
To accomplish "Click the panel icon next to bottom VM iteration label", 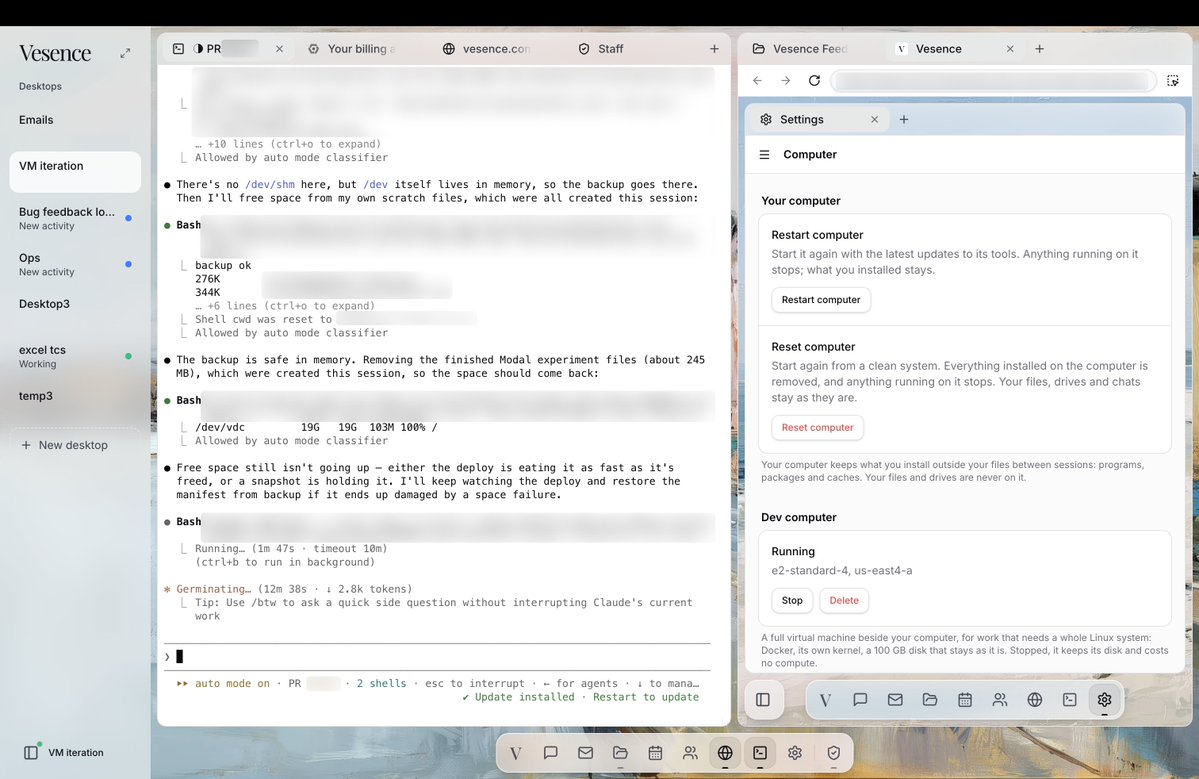I will click(x=31, y=752).
